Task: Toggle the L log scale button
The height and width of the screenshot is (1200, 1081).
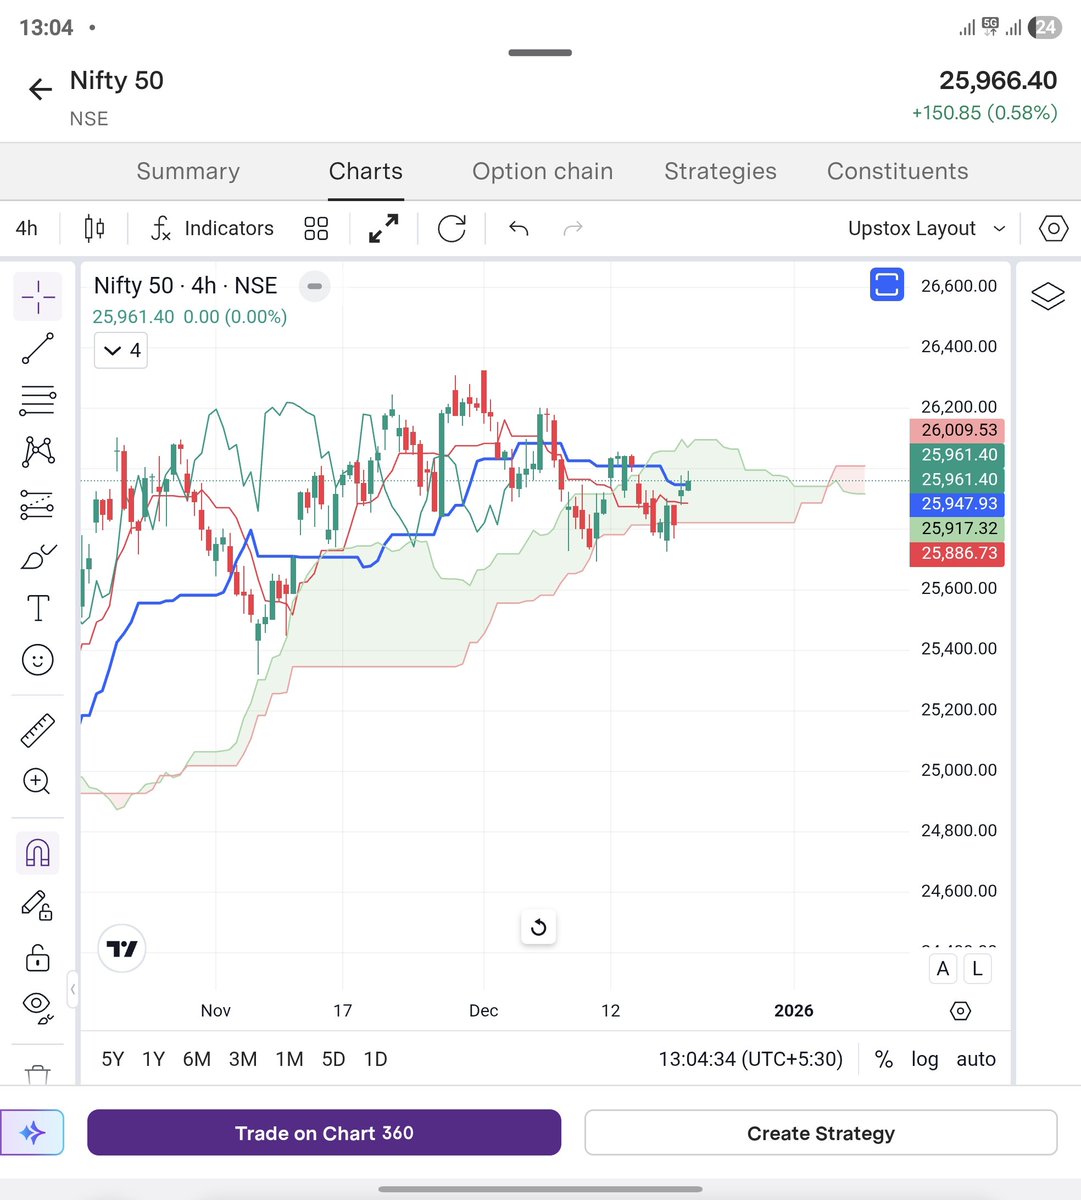Action: 977,968
